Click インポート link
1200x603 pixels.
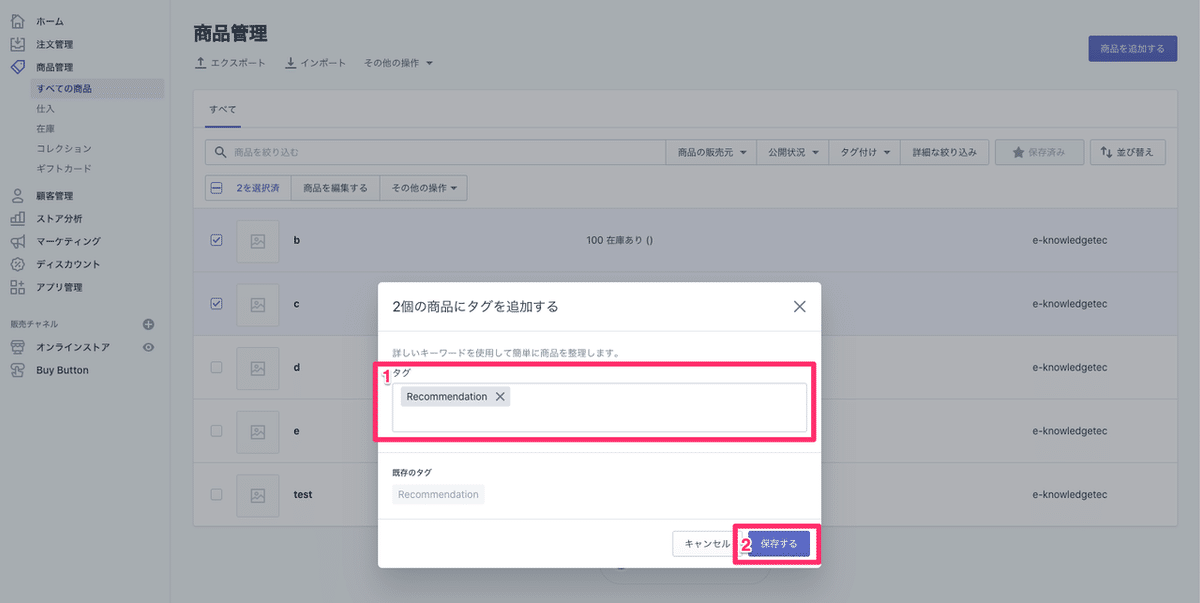(x=315, y=63)
